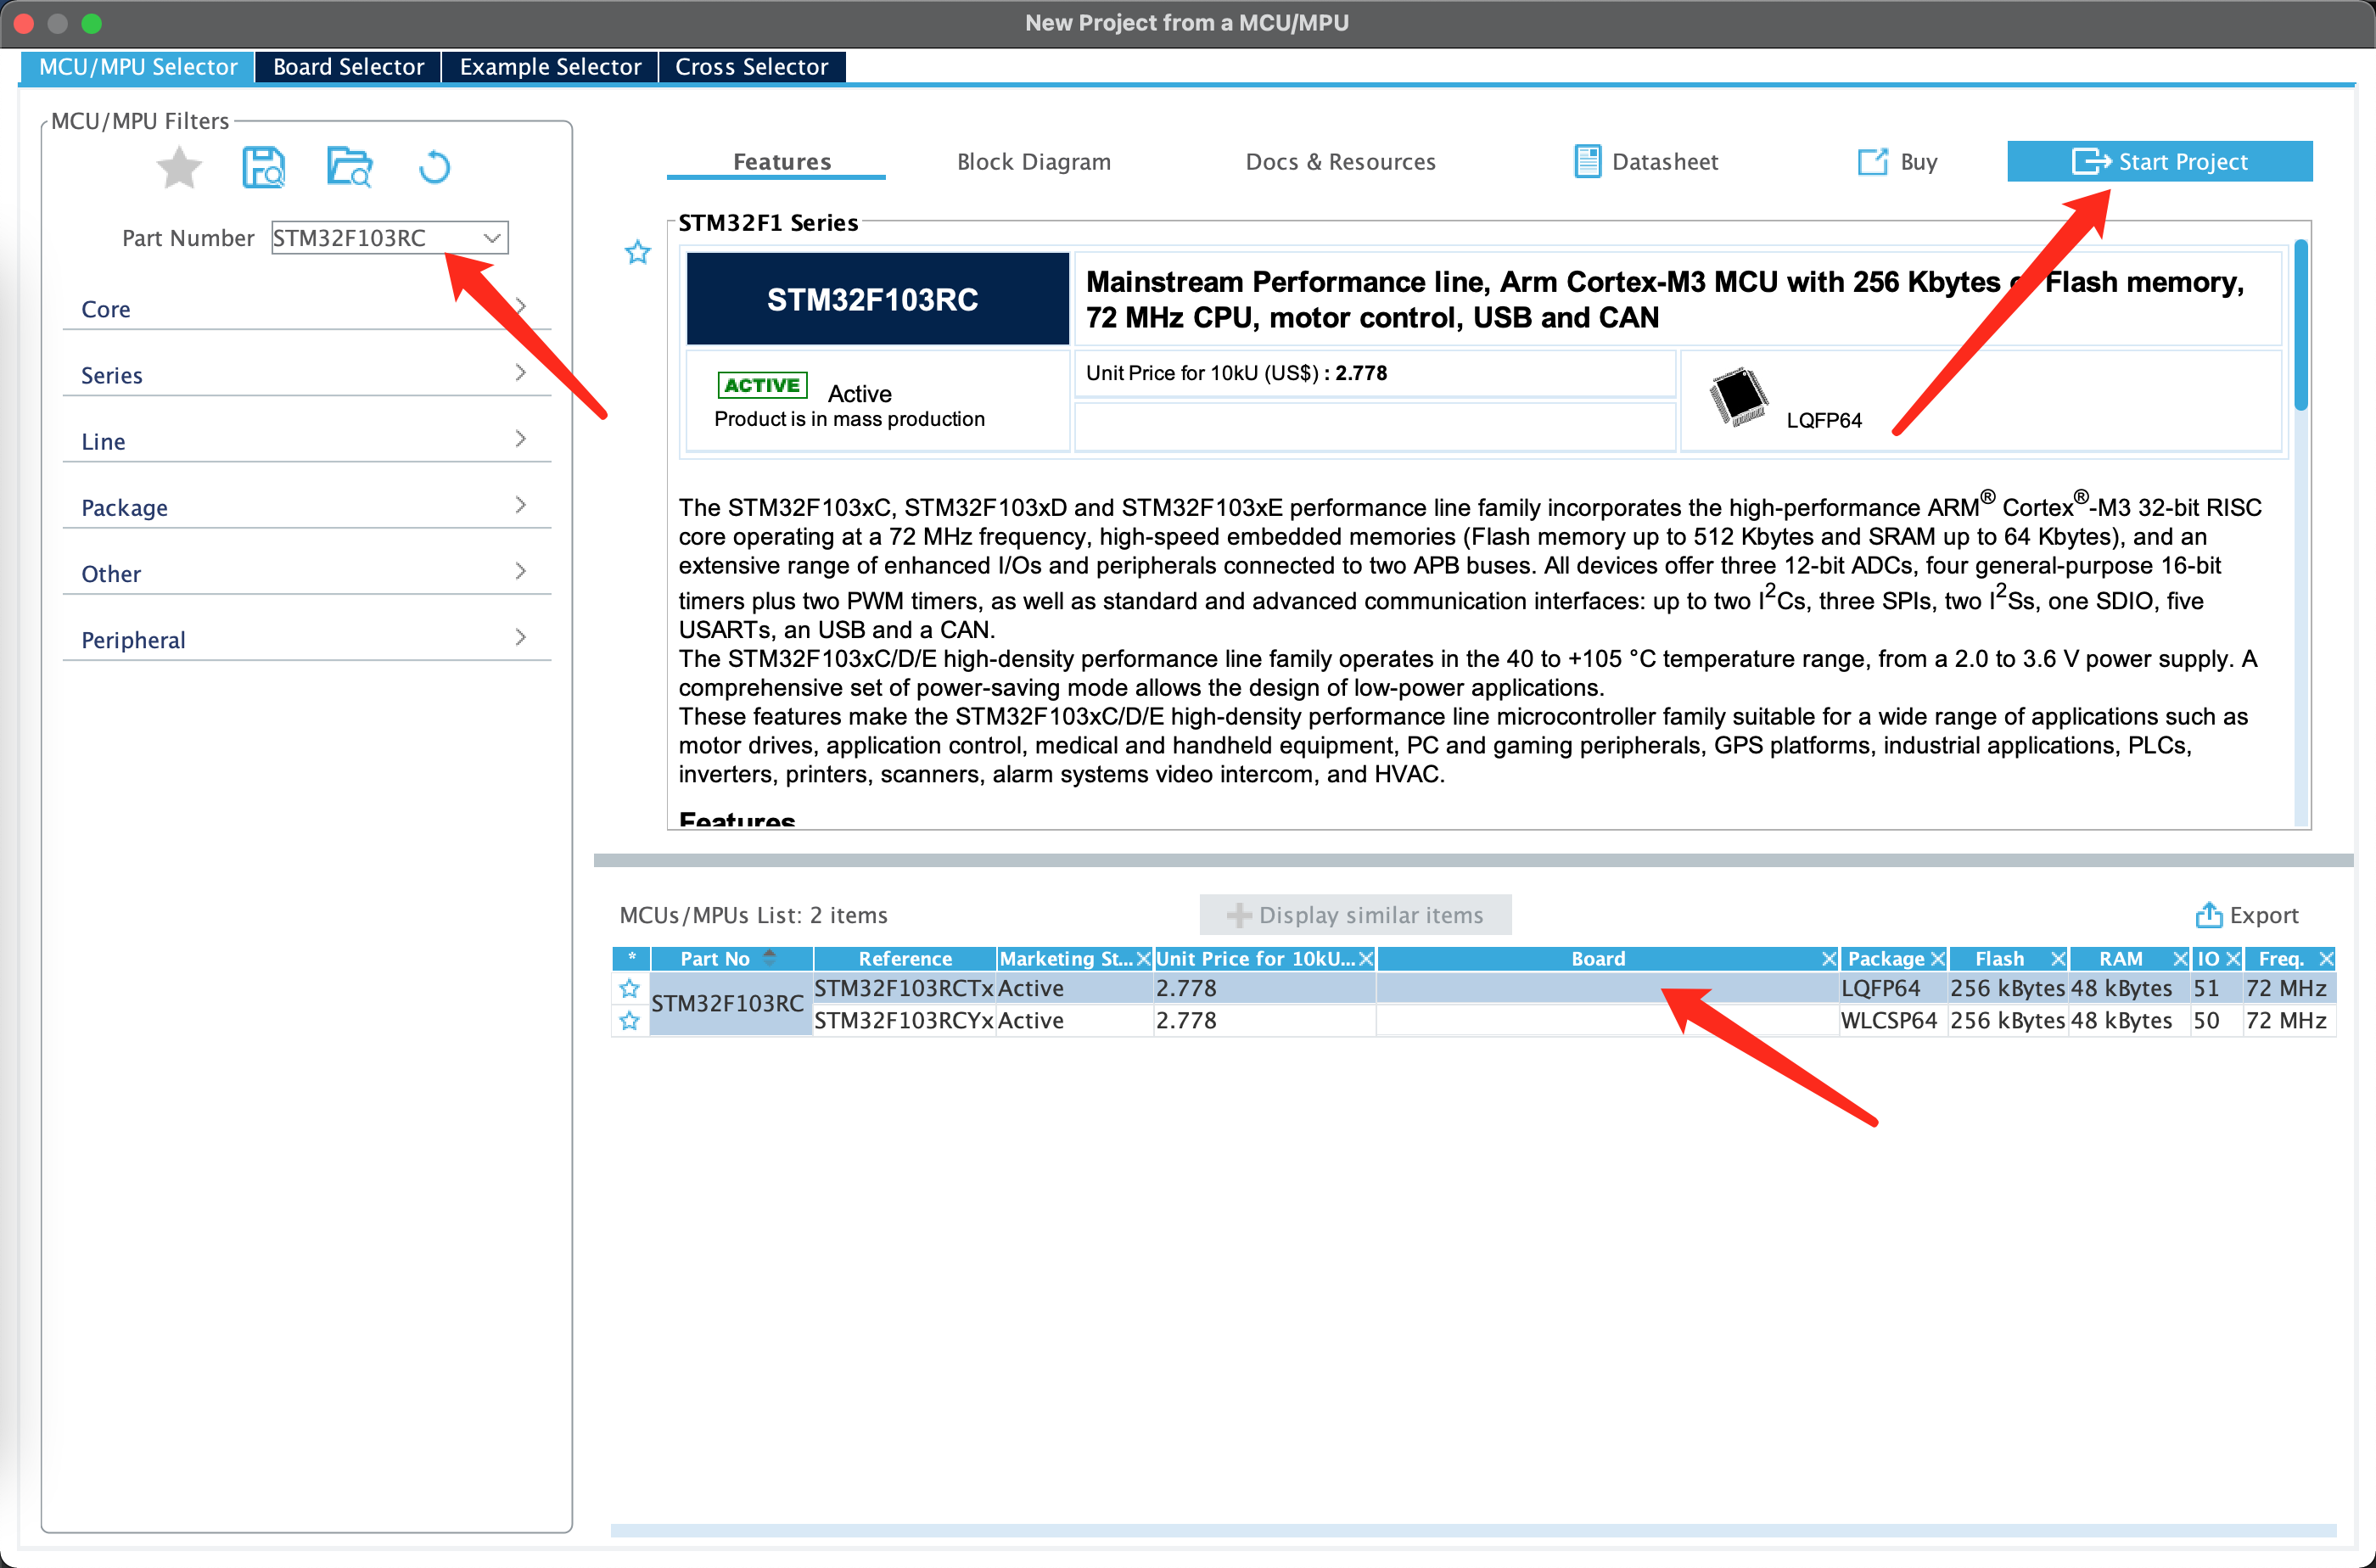Switch to the Board Selector tab

tap(348, 67)
